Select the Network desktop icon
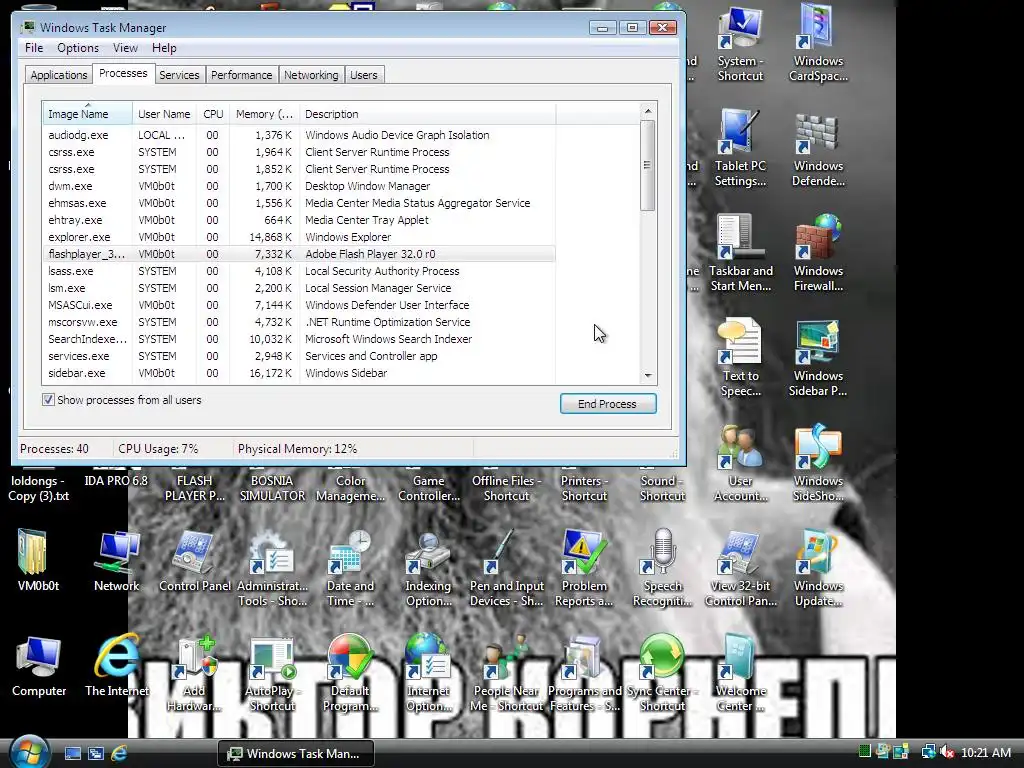The image size is (1024, 768). pyautogui.click(x=116, y=560)
